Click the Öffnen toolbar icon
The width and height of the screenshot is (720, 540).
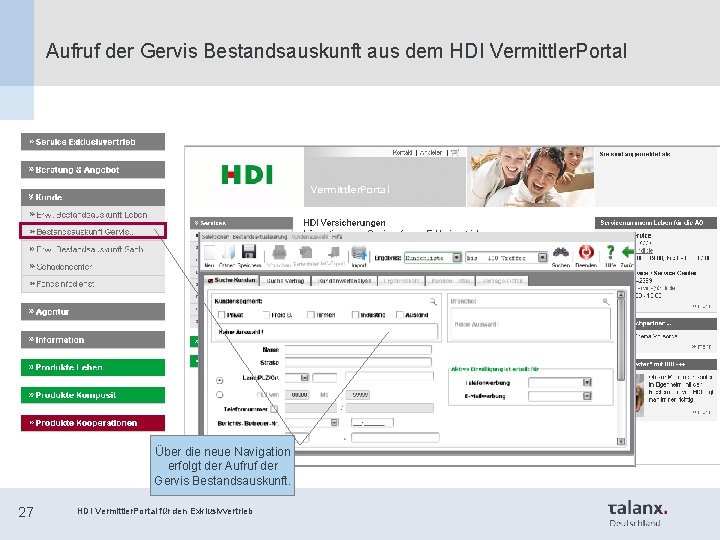(x=228, y=253)
